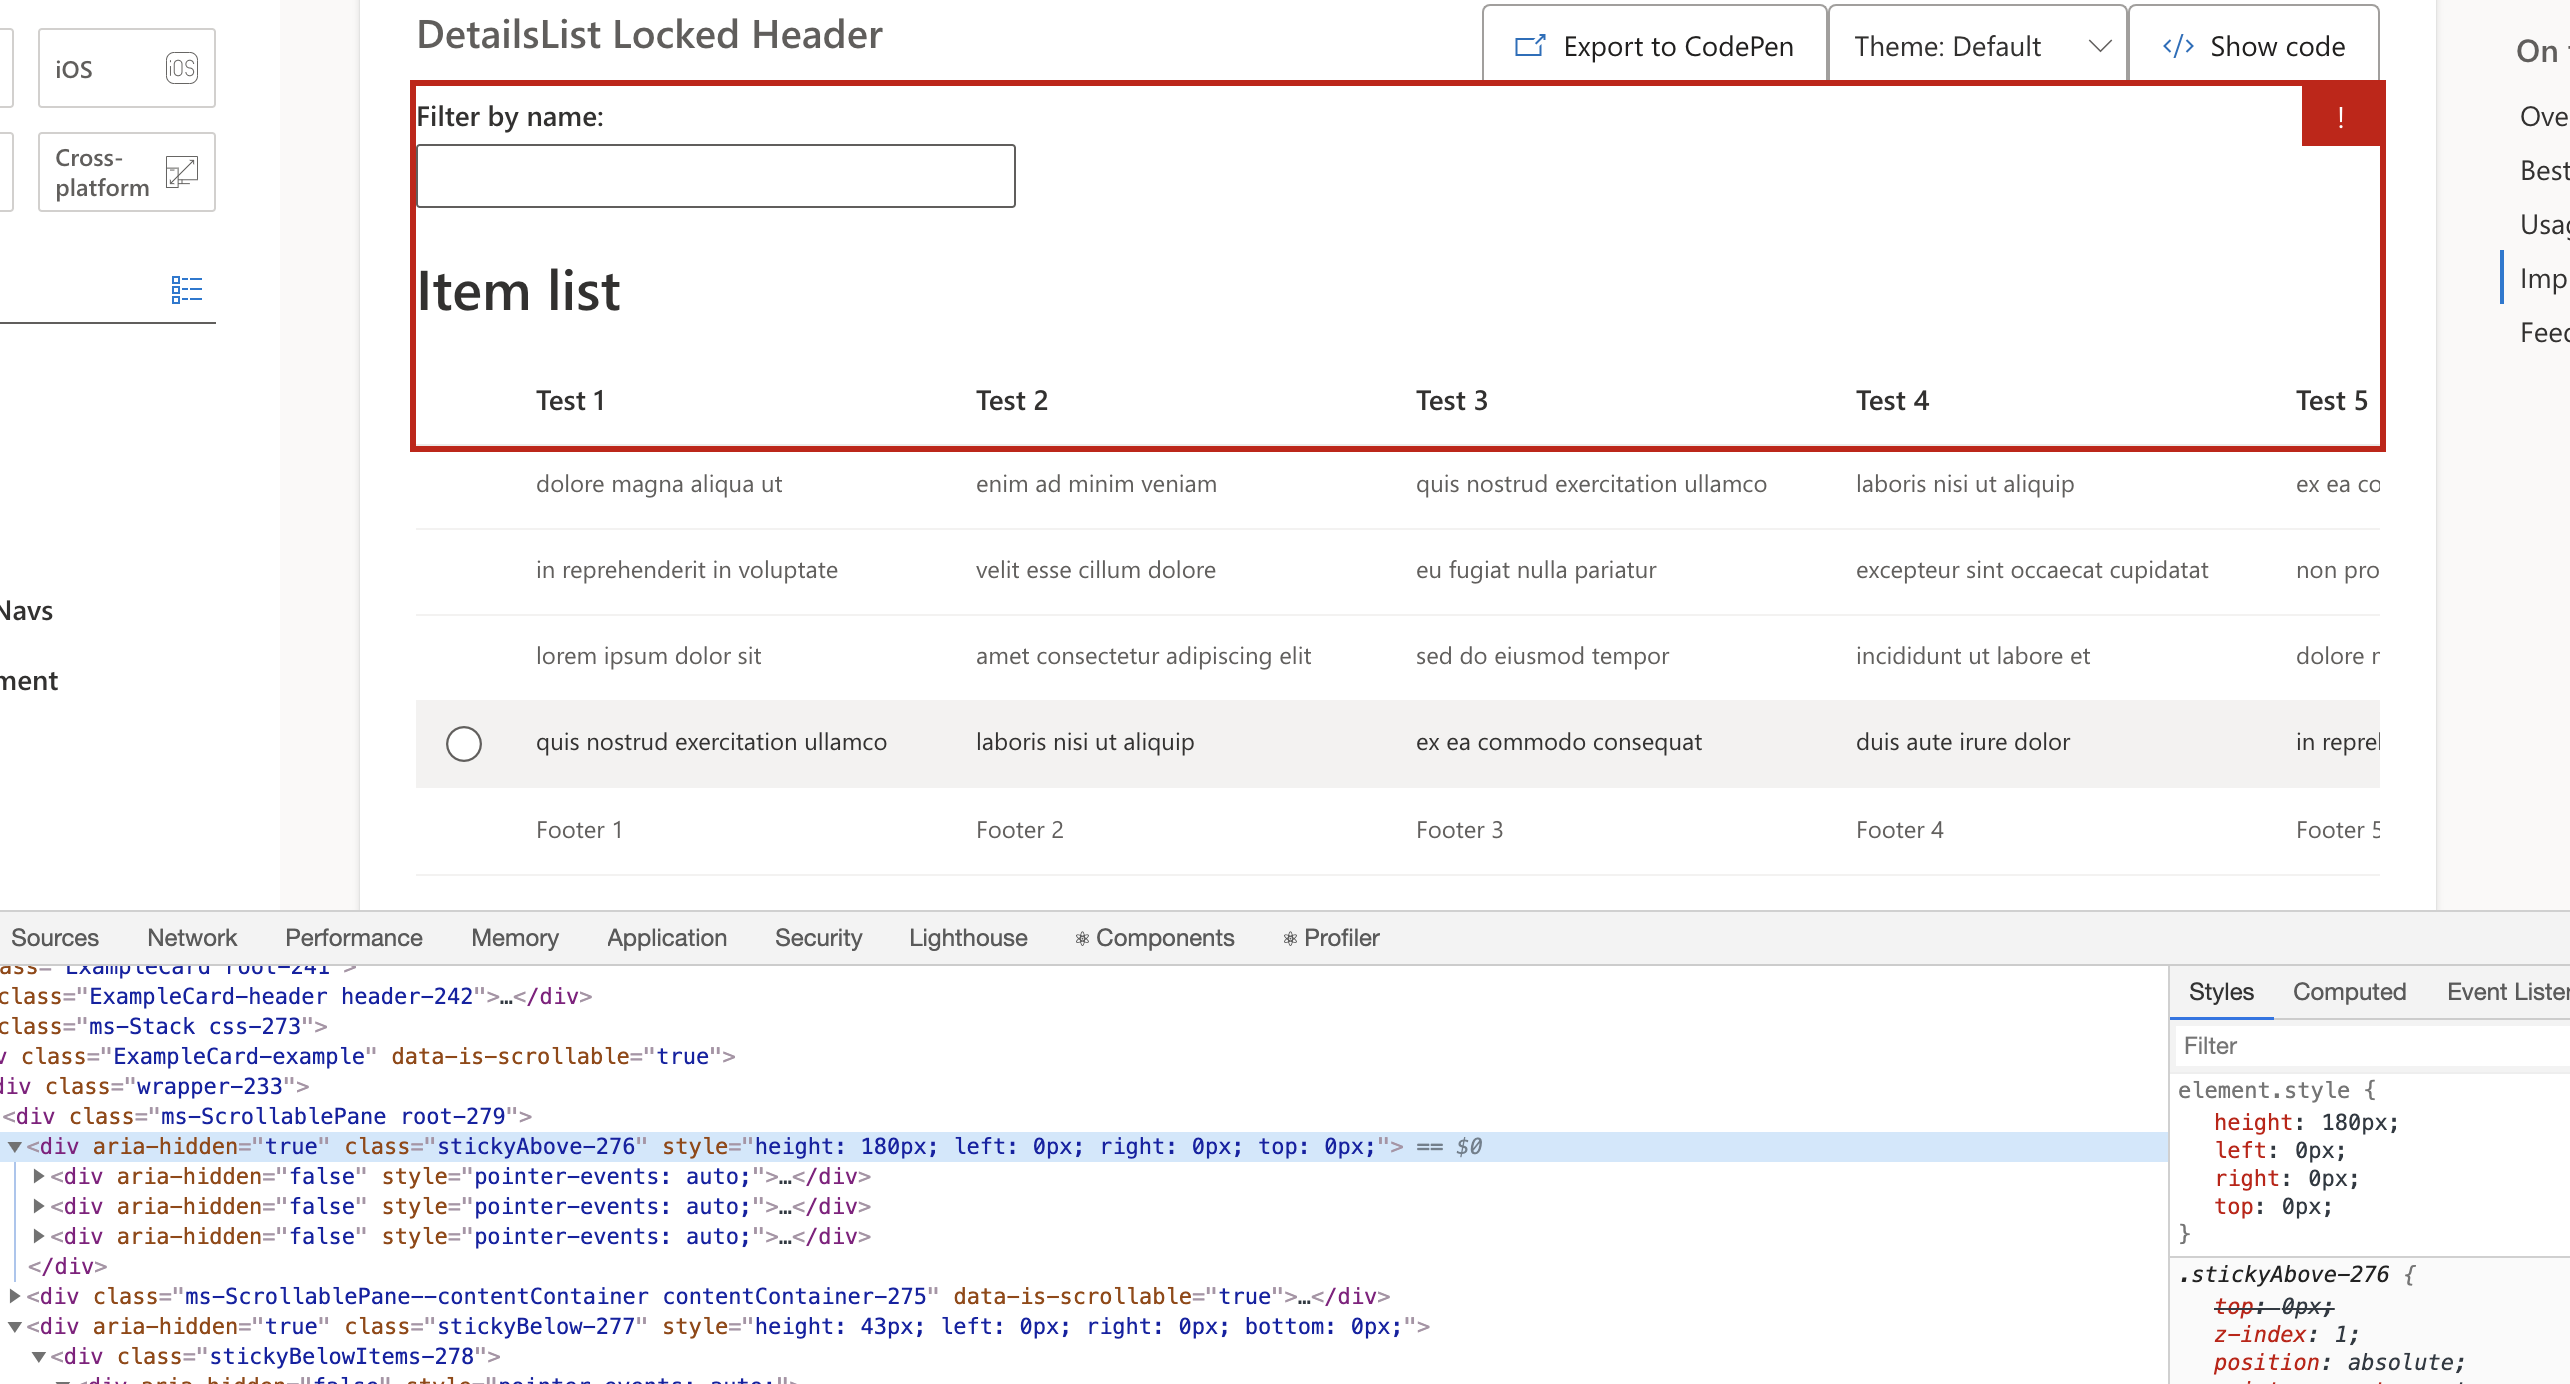Viewport: 2570px width, 1384px height.
Task: Collapse the stickyAbove-276 div node
Action: [x=15, y=1147]
